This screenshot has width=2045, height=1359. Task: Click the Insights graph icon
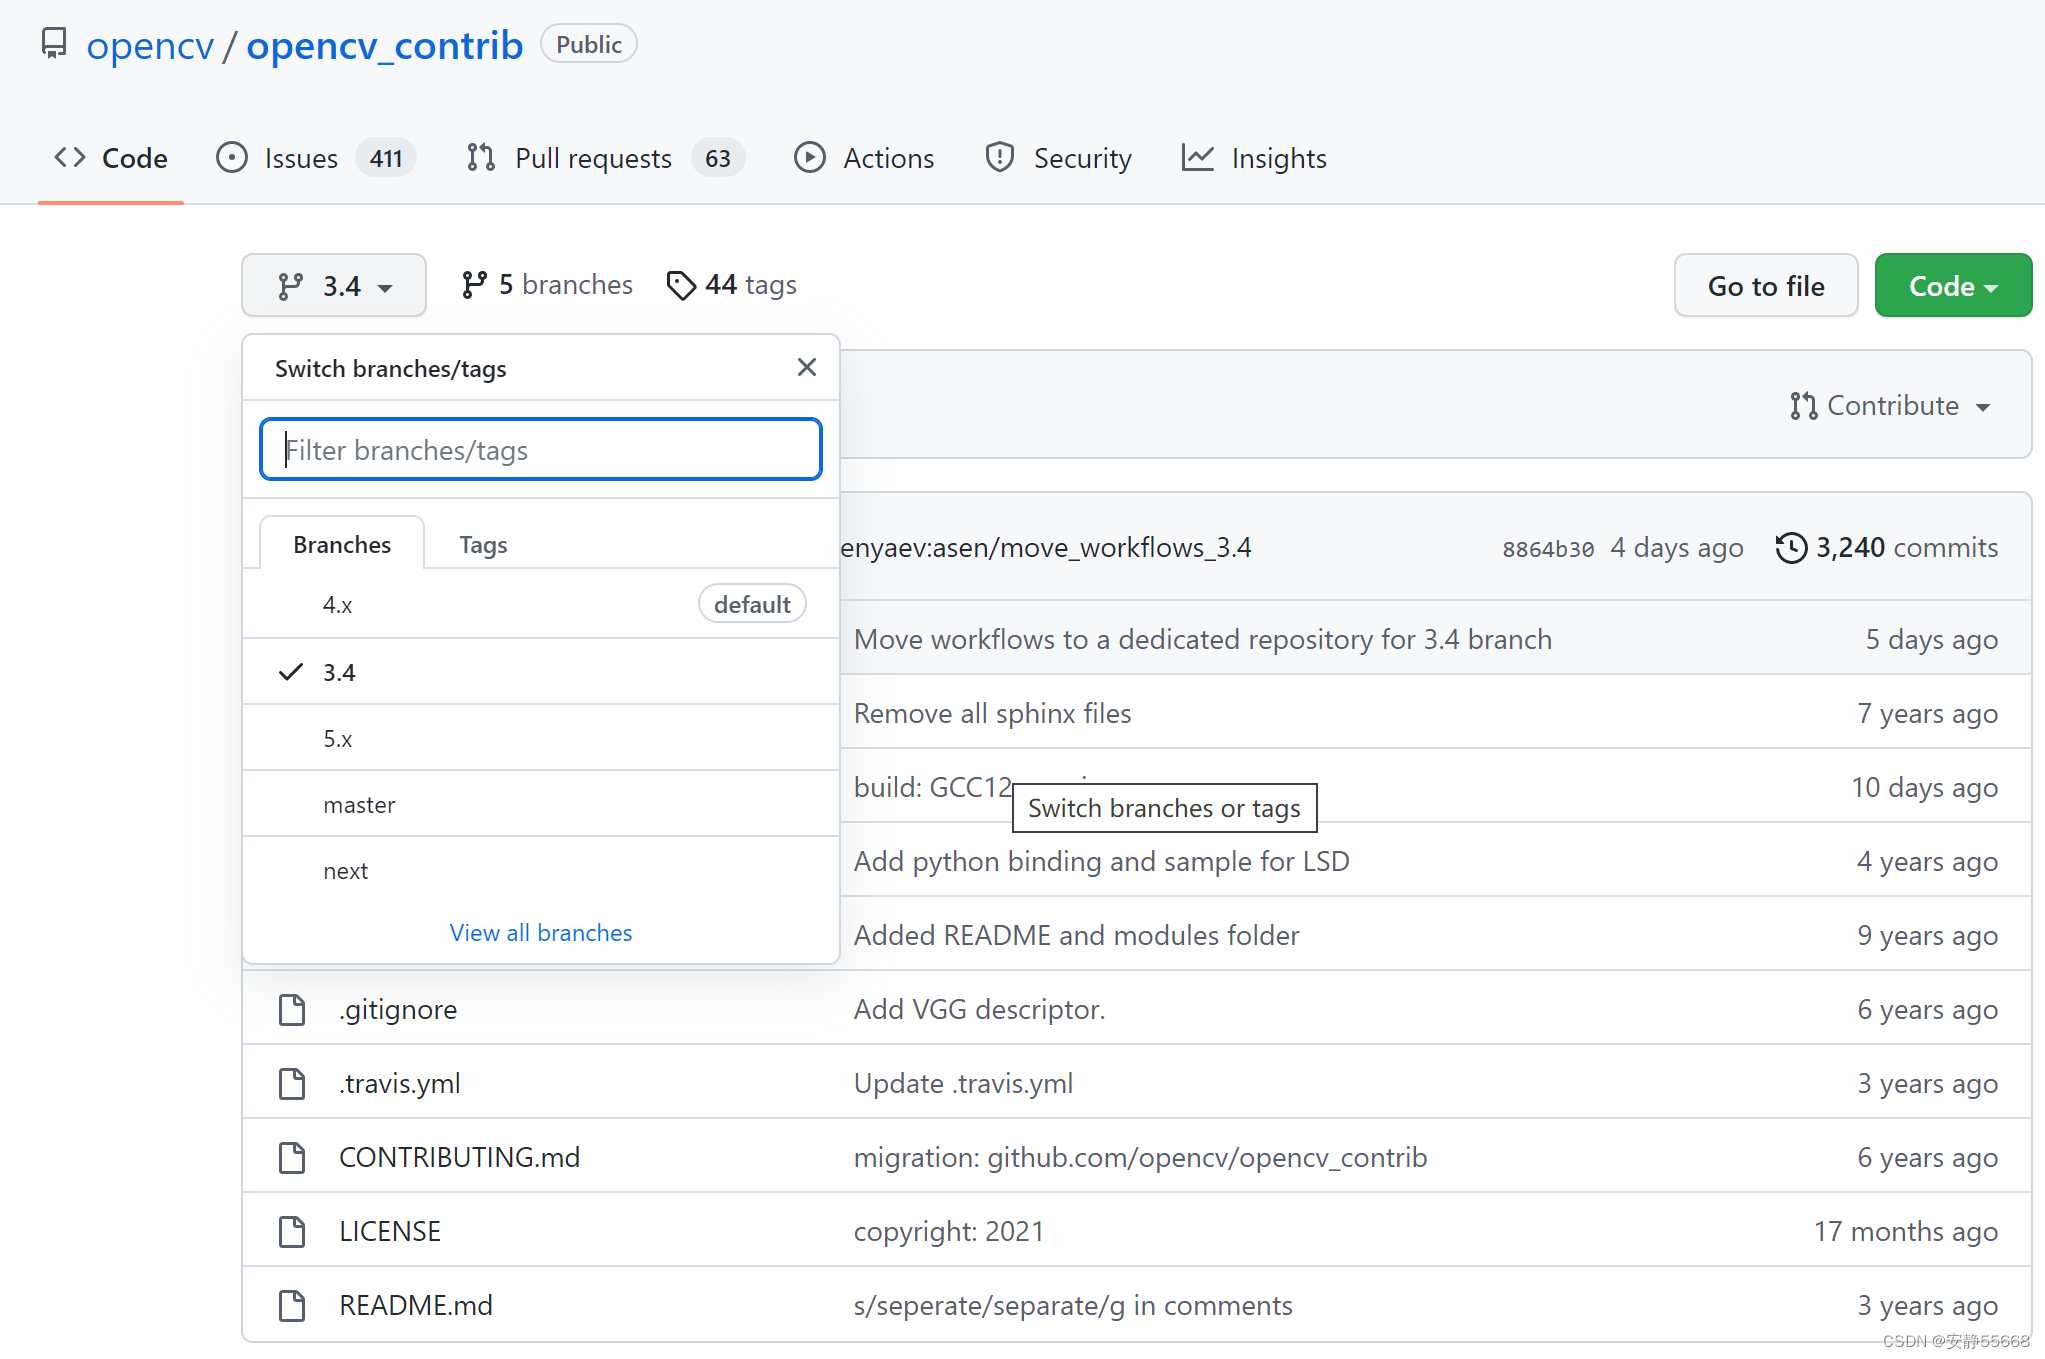(x=1197, y=158)
